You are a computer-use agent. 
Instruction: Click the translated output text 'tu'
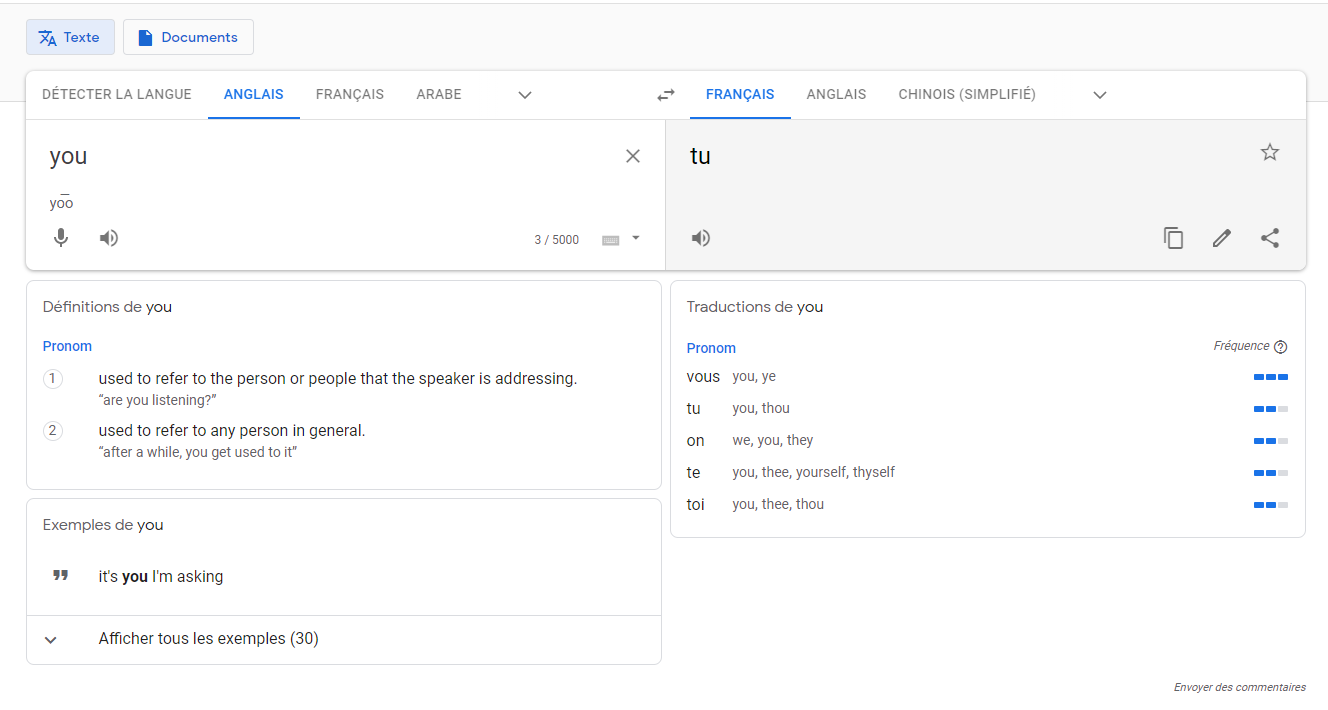point(700,156)
